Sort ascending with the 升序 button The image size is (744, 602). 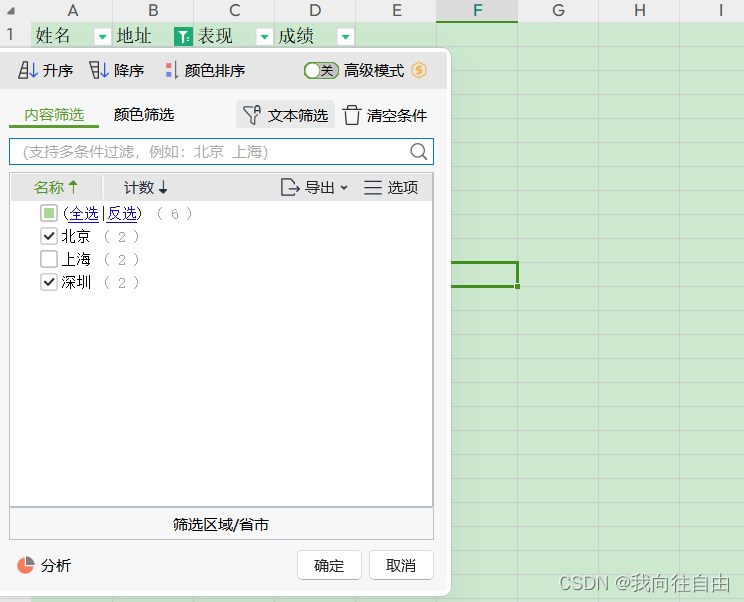point(45,71)
